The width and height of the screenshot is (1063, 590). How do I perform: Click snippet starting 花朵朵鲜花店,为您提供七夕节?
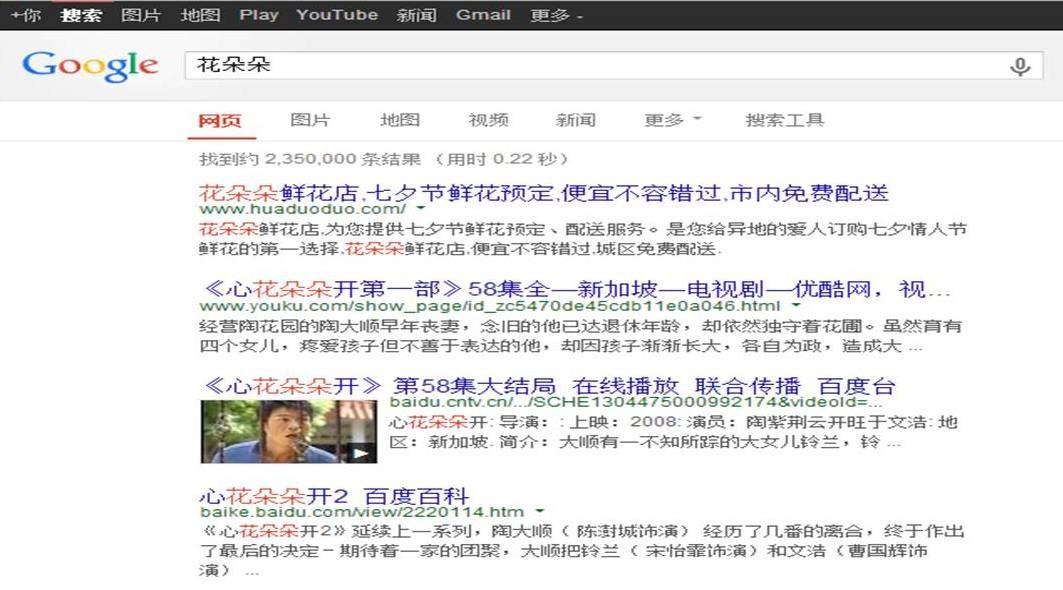pos(583,239)
